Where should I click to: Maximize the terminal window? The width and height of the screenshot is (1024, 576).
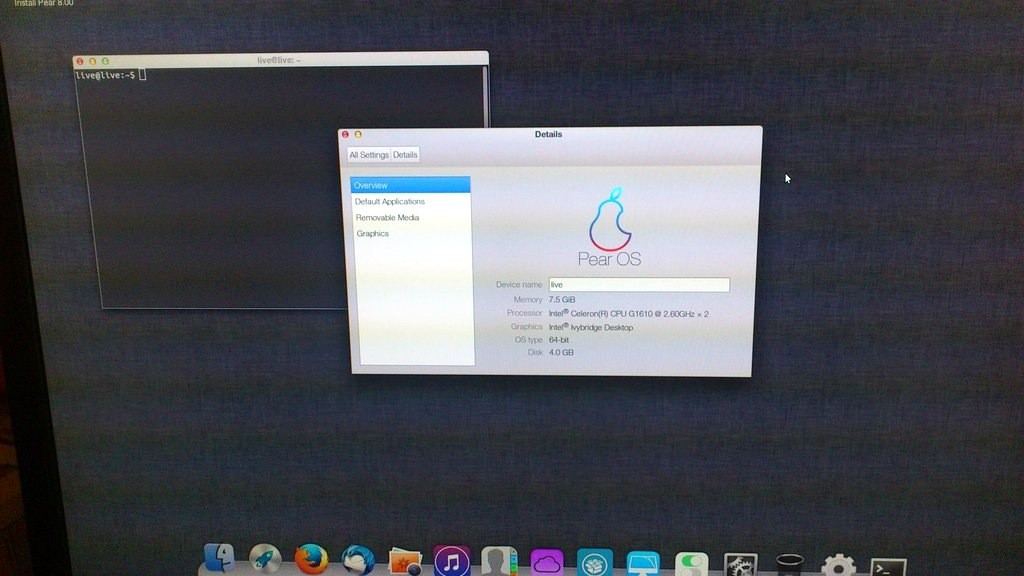(x=105, y=61)
